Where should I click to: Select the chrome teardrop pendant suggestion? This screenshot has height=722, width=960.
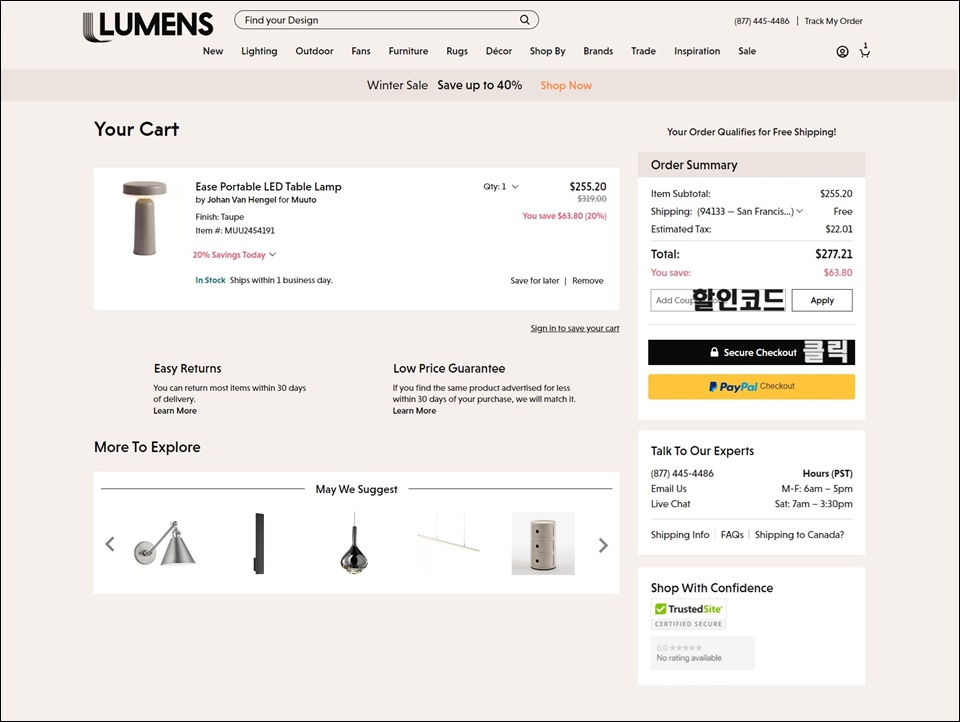click(354, 544)
